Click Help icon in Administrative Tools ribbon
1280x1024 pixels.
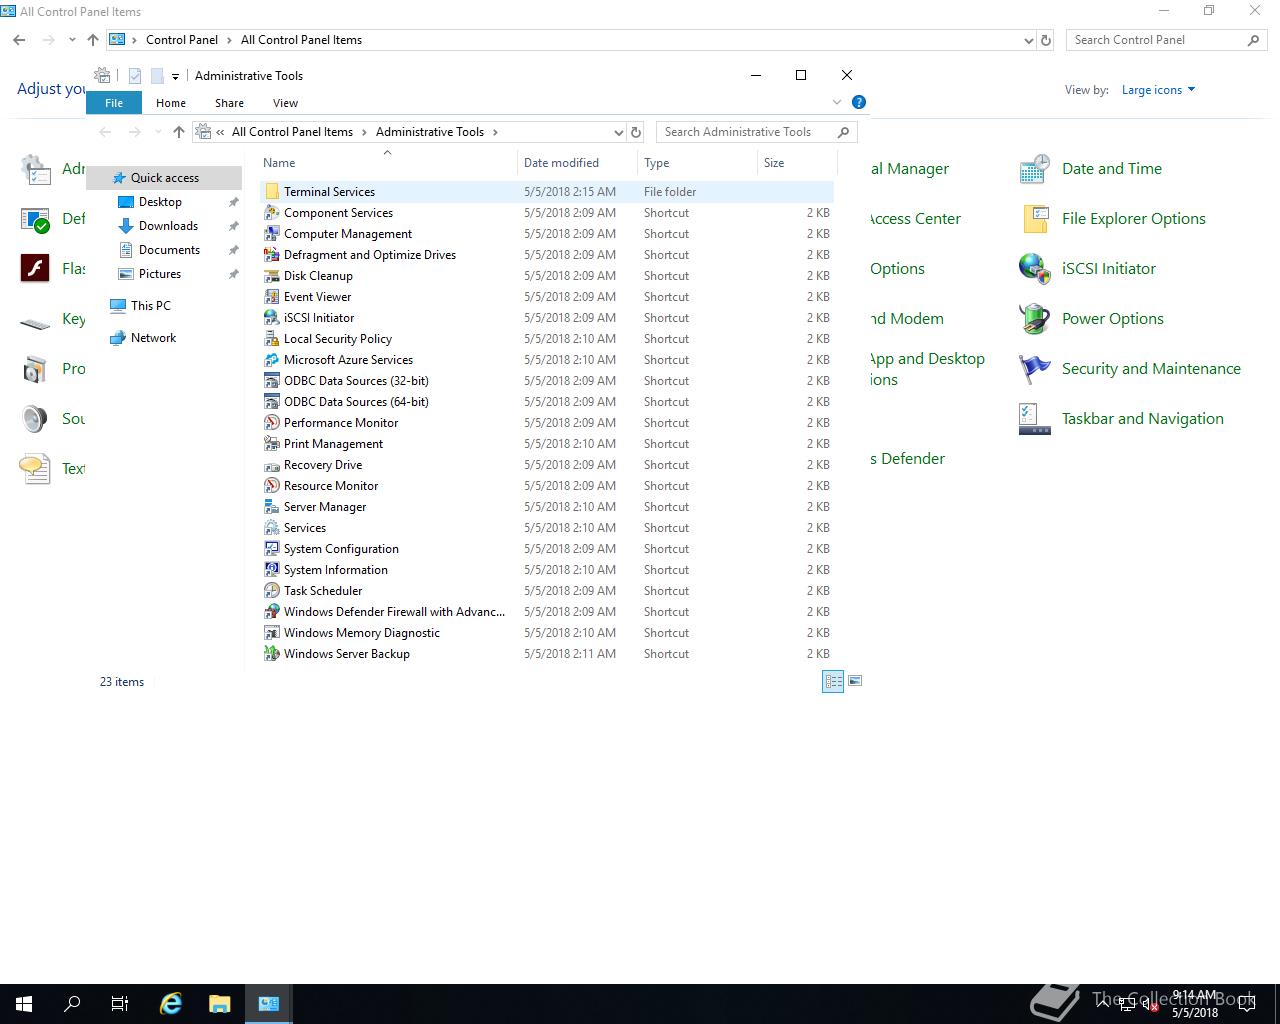click(x=858, y=102)
